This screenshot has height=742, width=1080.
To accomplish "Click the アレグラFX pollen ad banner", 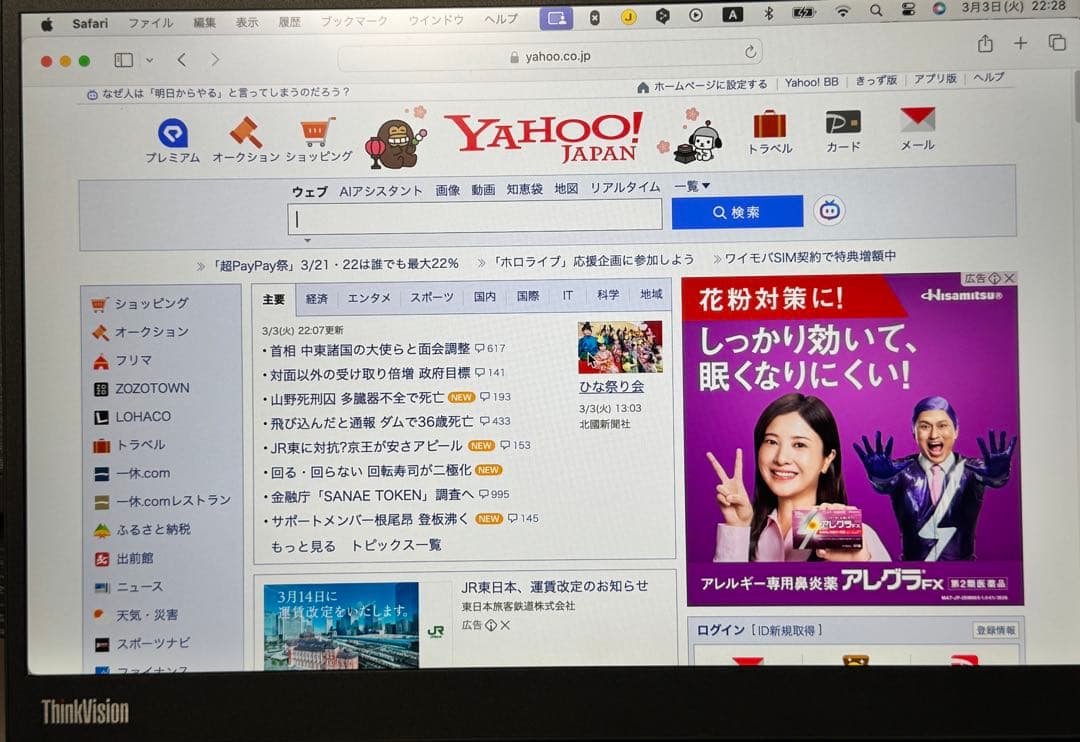I will pos(853,441).
